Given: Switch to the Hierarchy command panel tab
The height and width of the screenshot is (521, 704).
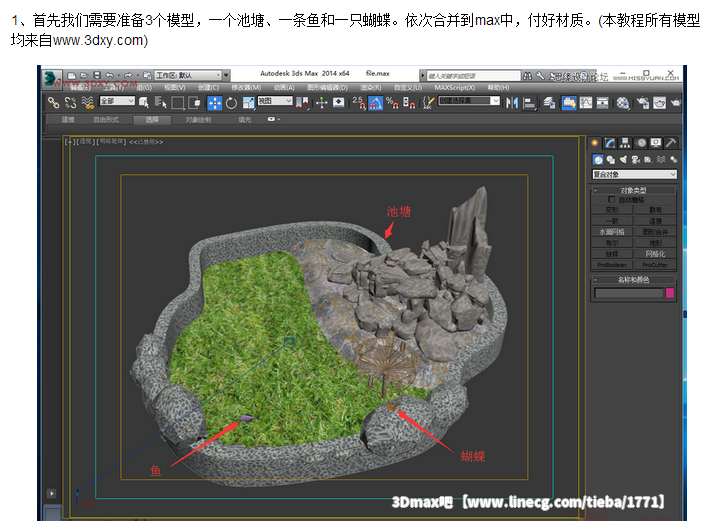Looking at the screenshot, I should click(625, 143).
